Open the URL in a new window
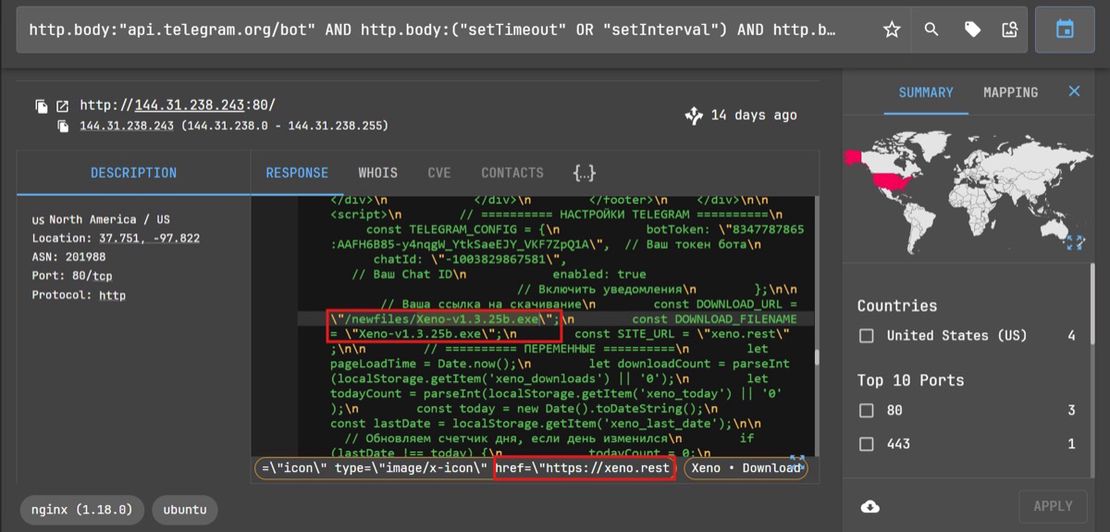This screenshot has width=1110, height=532. (x=62, y=107)
